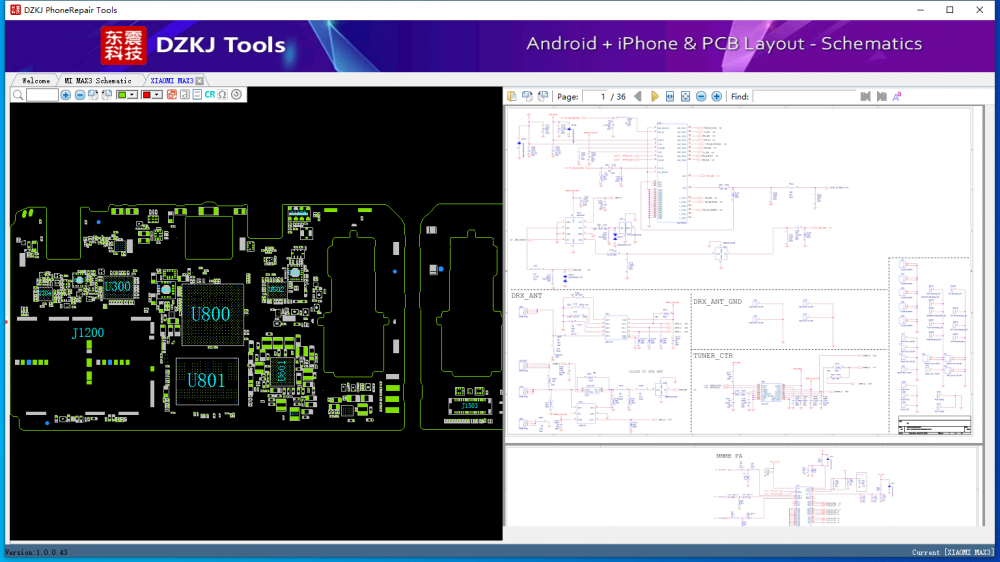Go to previous page in schematic viewer
This screenshot has width=1000, height=562.
click(638, 96)
